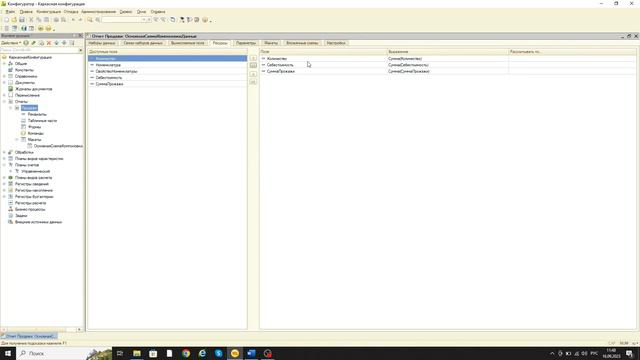
Task: Click the configuration tree search field
Action: pyautogui.click(x=39, y=50)
